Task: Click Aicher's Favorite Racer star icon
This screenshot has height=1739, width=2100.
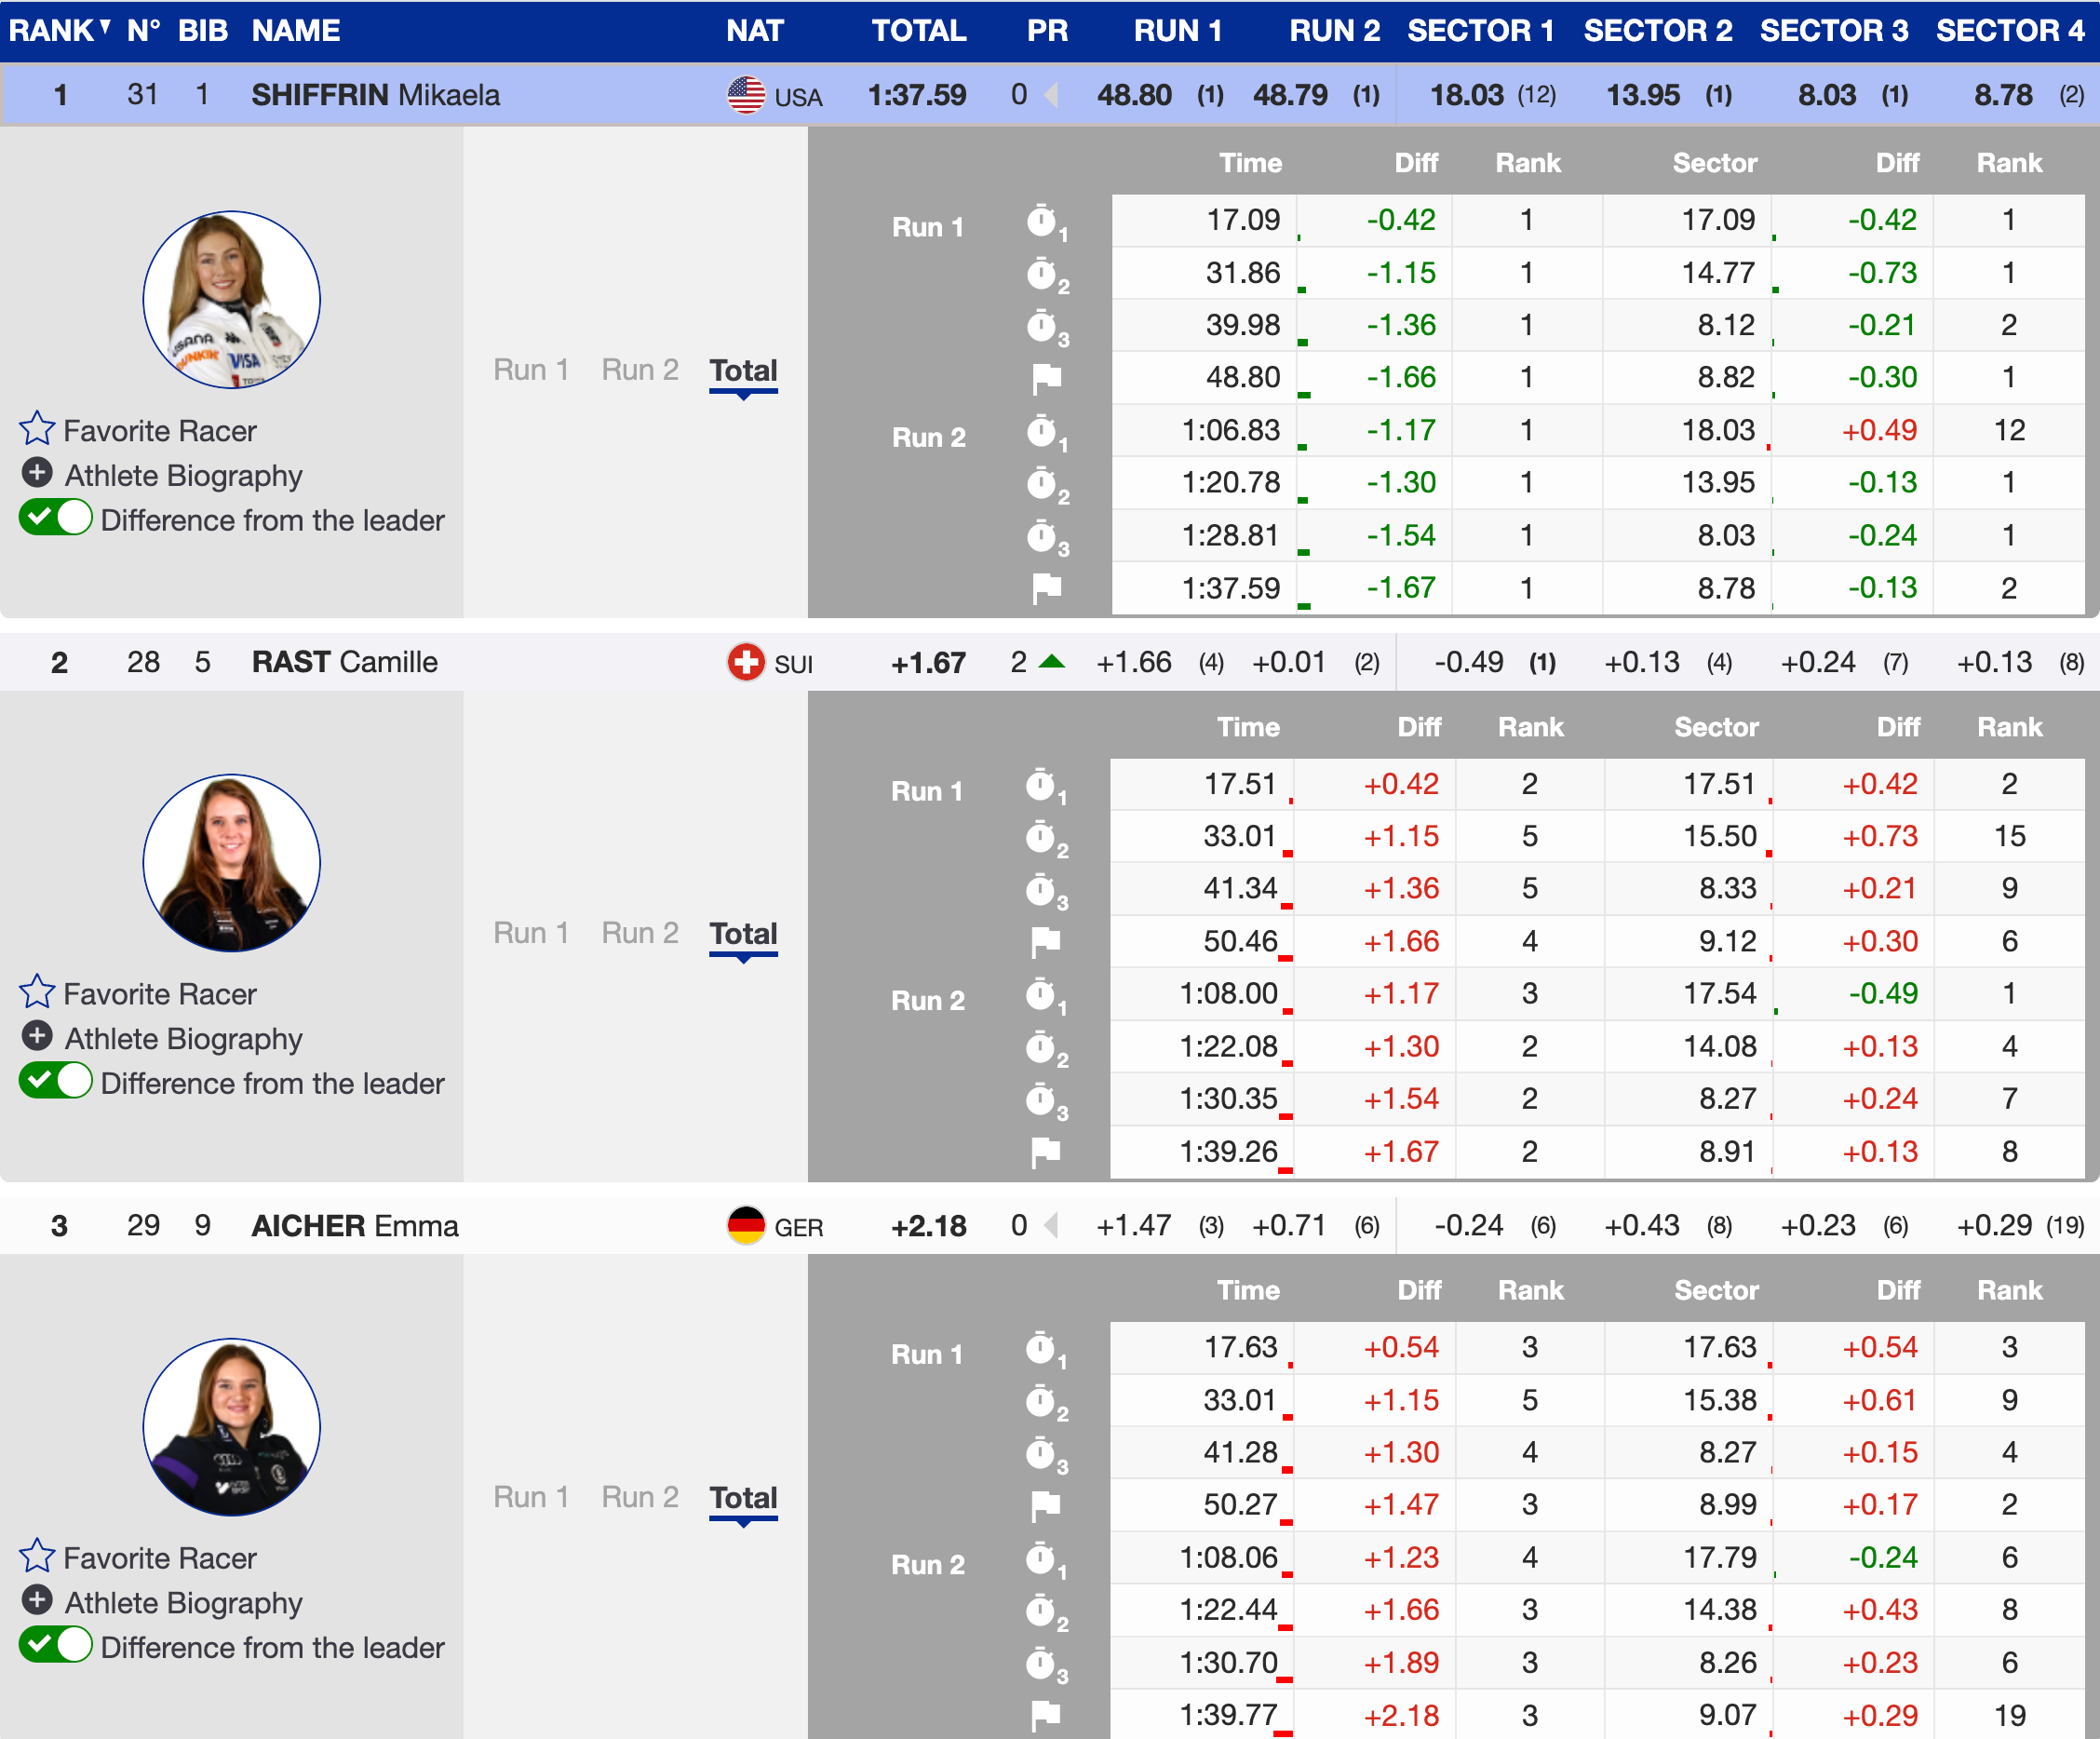Action: tap(37, 1556)
